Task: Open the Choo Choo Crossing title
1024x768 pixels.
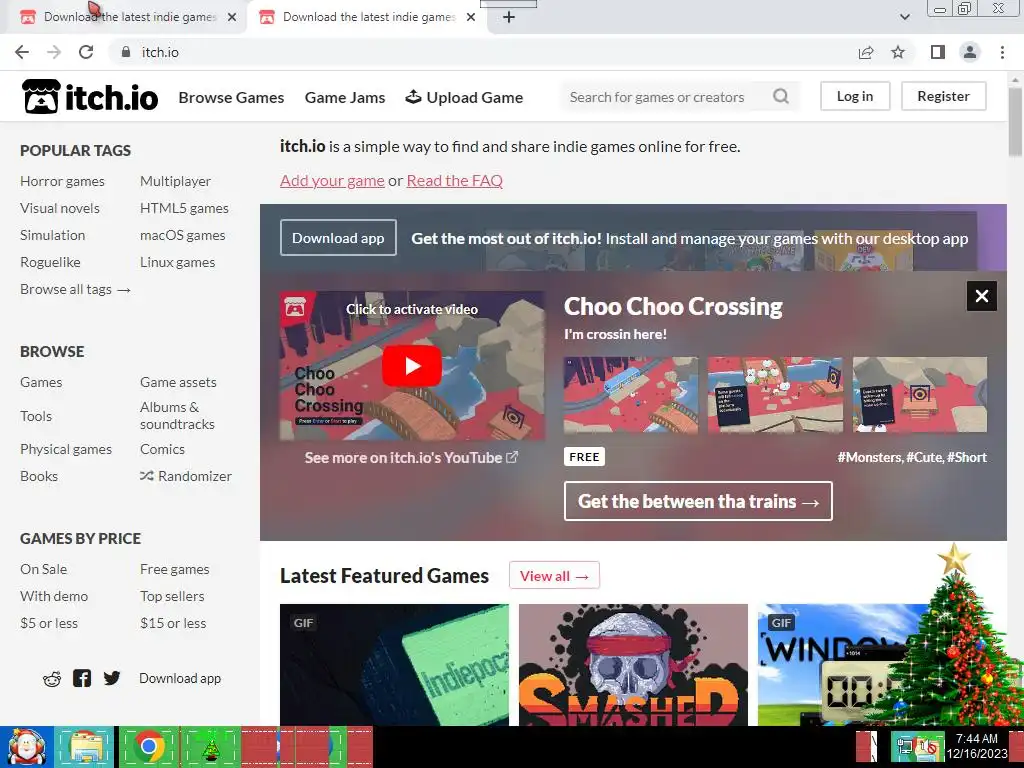Action: point(673,306)
